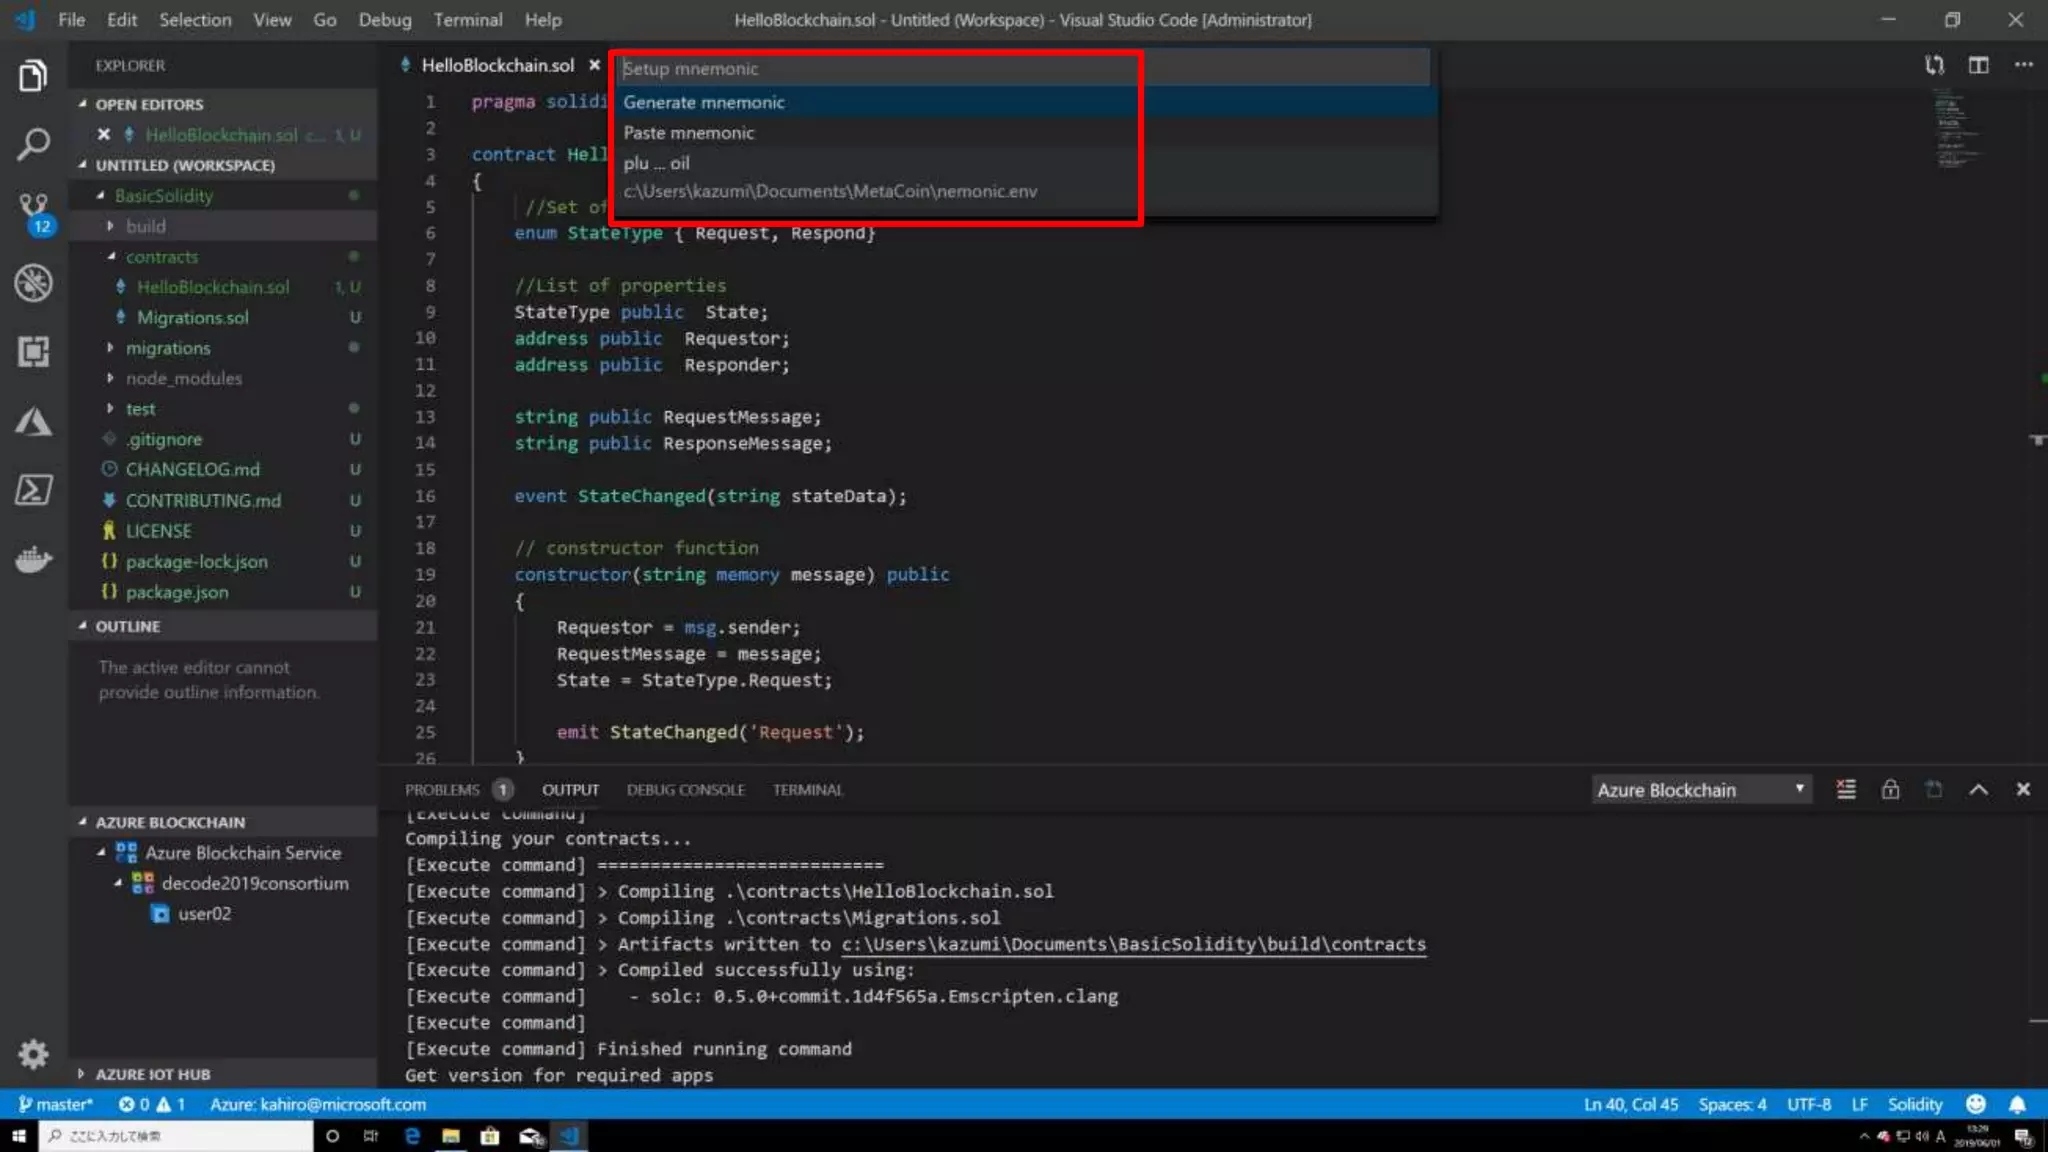Image resolution: width=2048 pixels, height=1152 pixels.
Task: Click the split editor icon
Action: (1978, 65)
